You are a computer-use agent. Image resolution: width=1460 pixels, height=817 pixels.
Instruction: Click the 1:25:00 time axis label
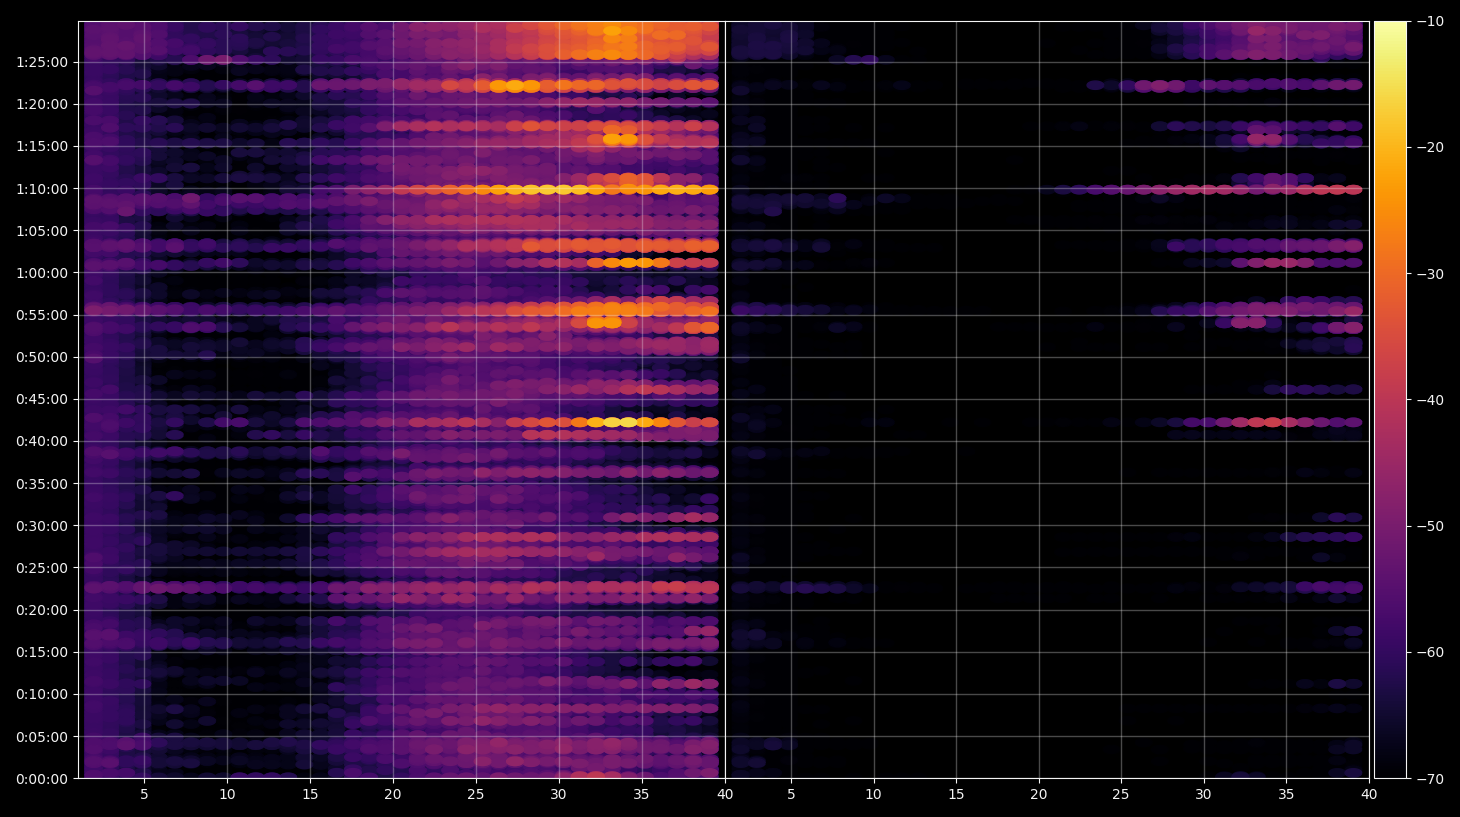click(x=42, y=62)
